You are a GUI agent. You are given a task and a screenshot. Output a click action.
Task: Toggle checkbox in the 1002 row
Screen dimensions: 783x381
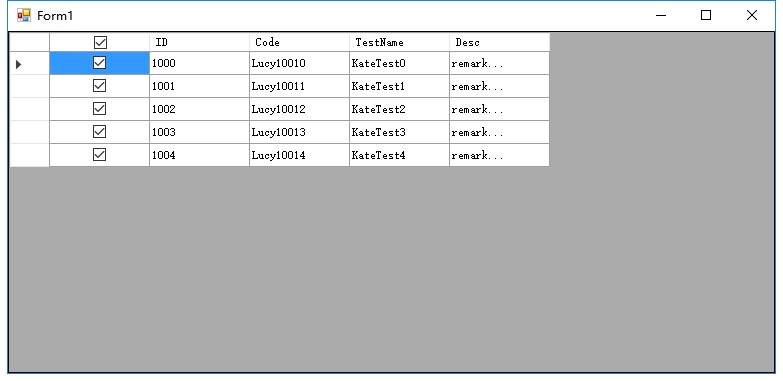tap(99, 108)
